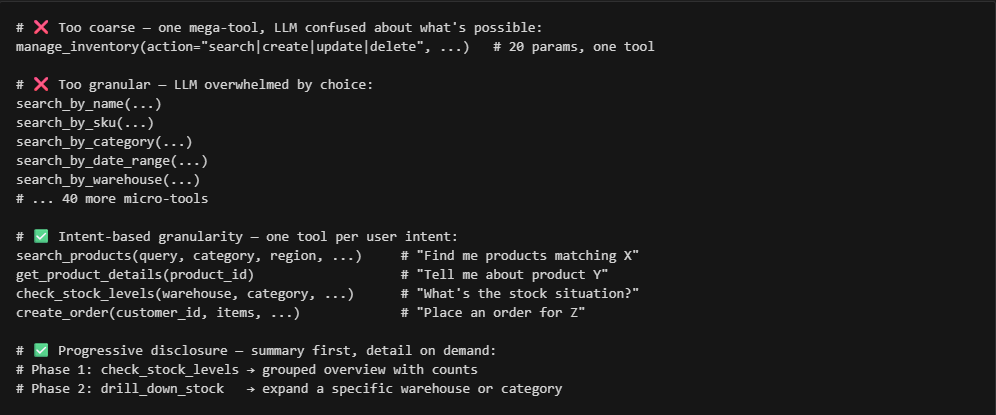The height and width of the screenshot is (415, 996).
Task: Click the search_by_category(...) line
Action: point(104,142)
